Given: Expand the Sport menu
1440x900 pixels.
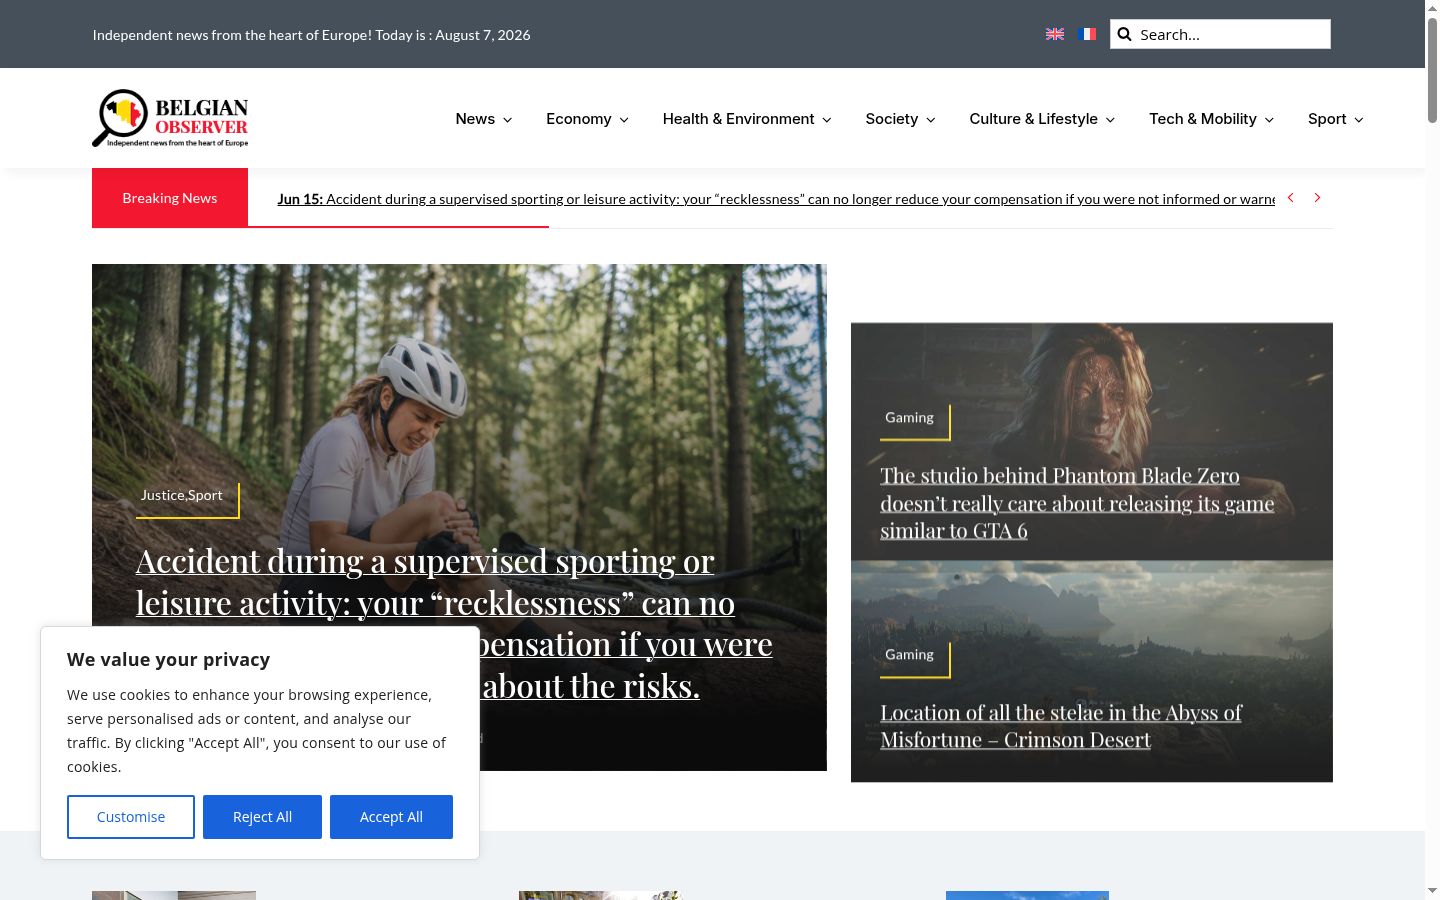Looking at the screenshot, I should (1336, 119).
